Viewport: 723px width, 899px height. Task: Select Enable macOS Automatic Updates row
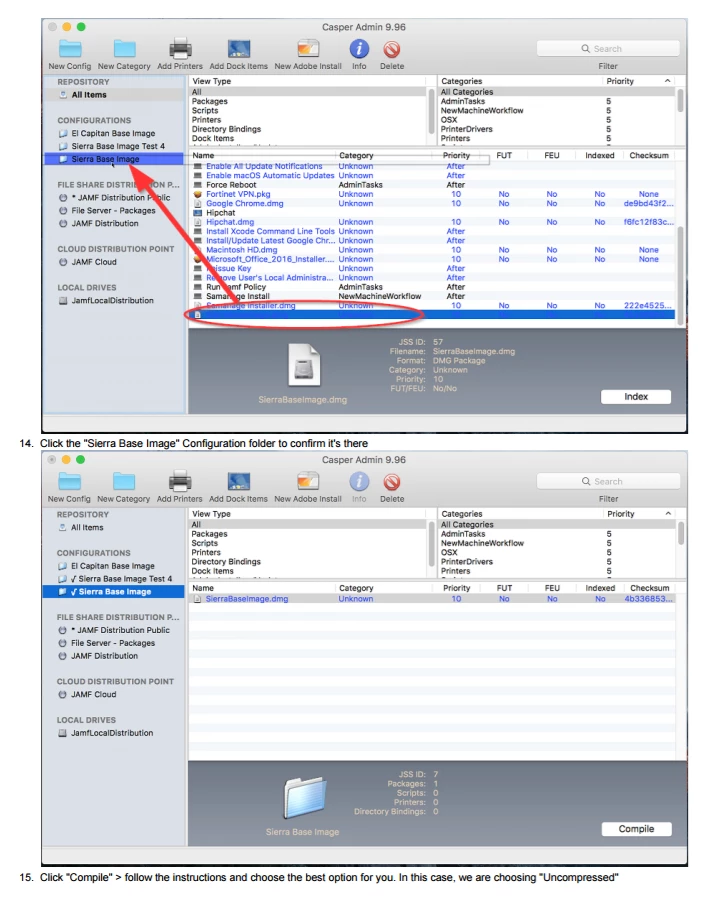pos(432,175)
